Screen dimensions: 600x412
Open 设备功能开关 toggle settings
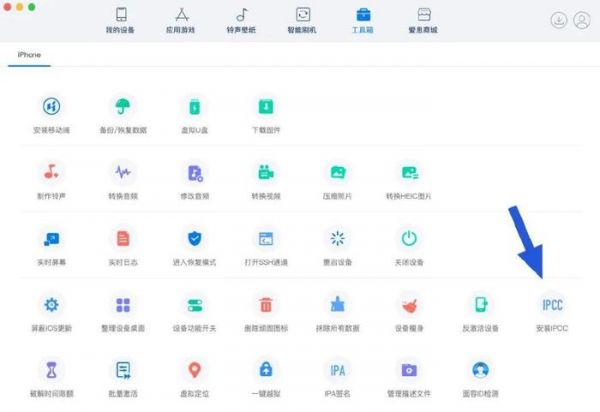(194, 305)
